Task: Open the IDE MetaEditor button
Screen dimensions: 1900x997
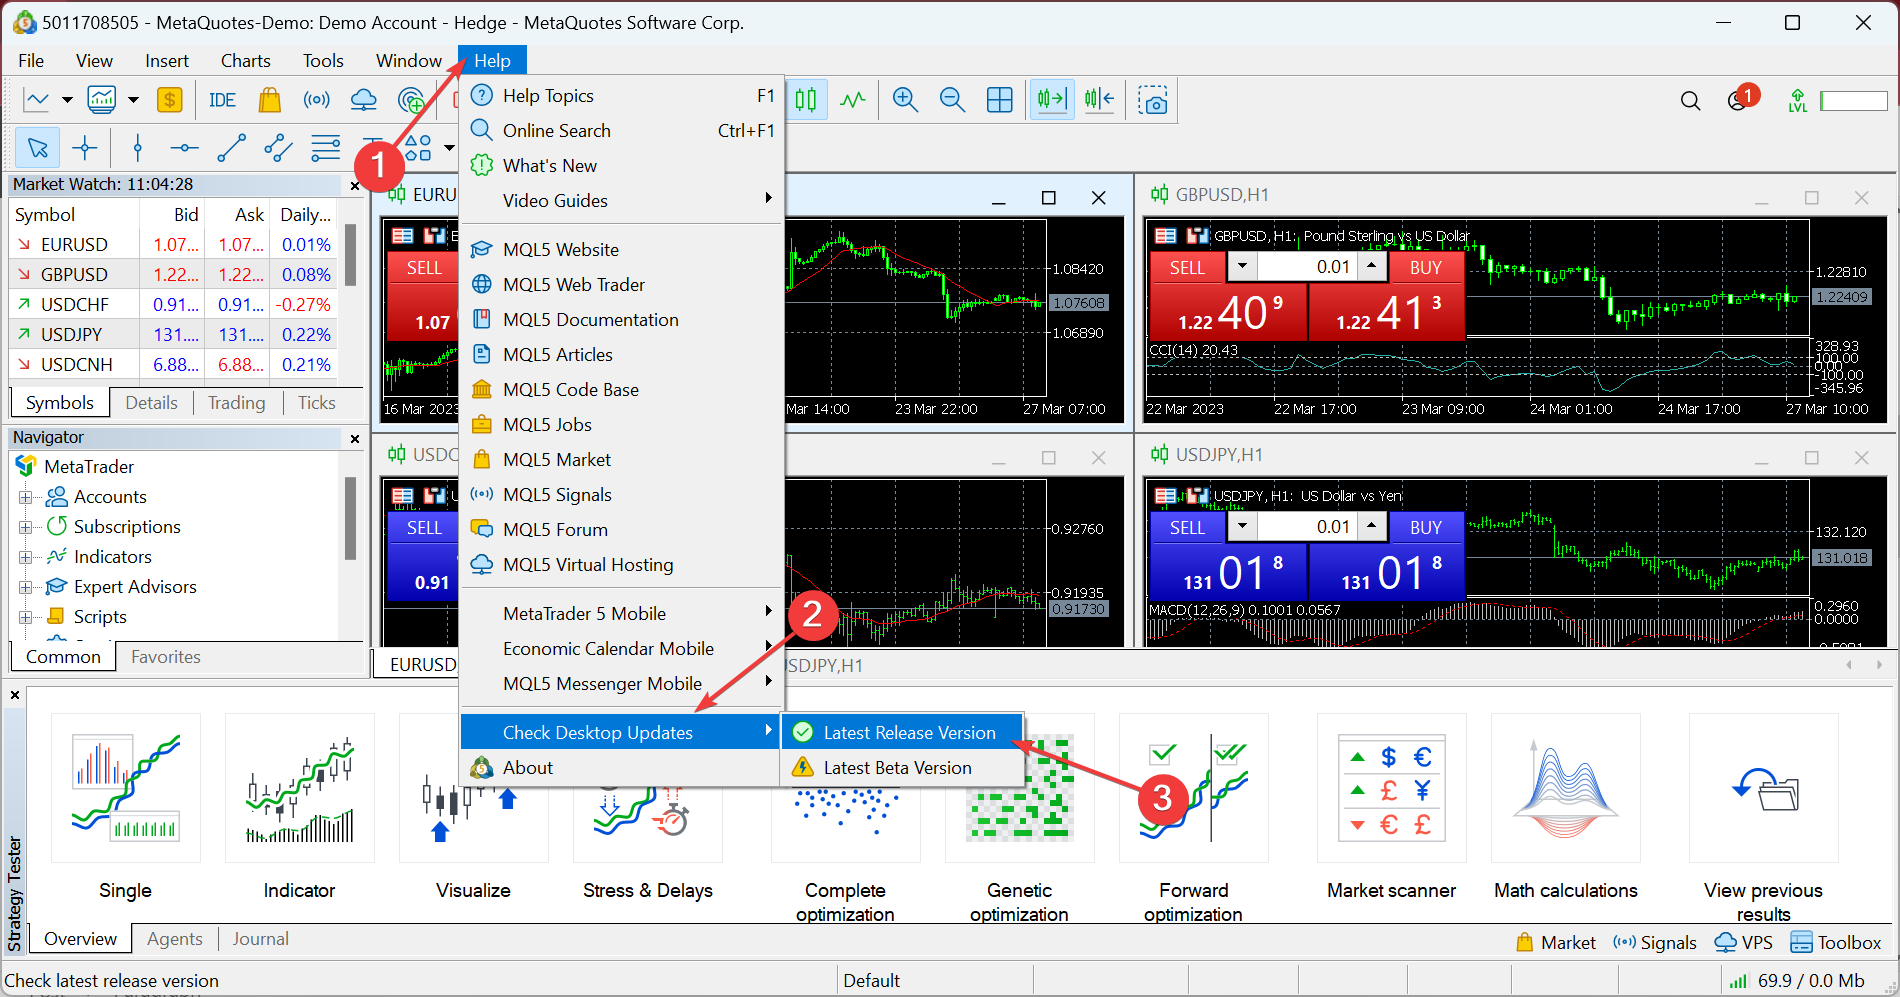Action: coord(222,100)
